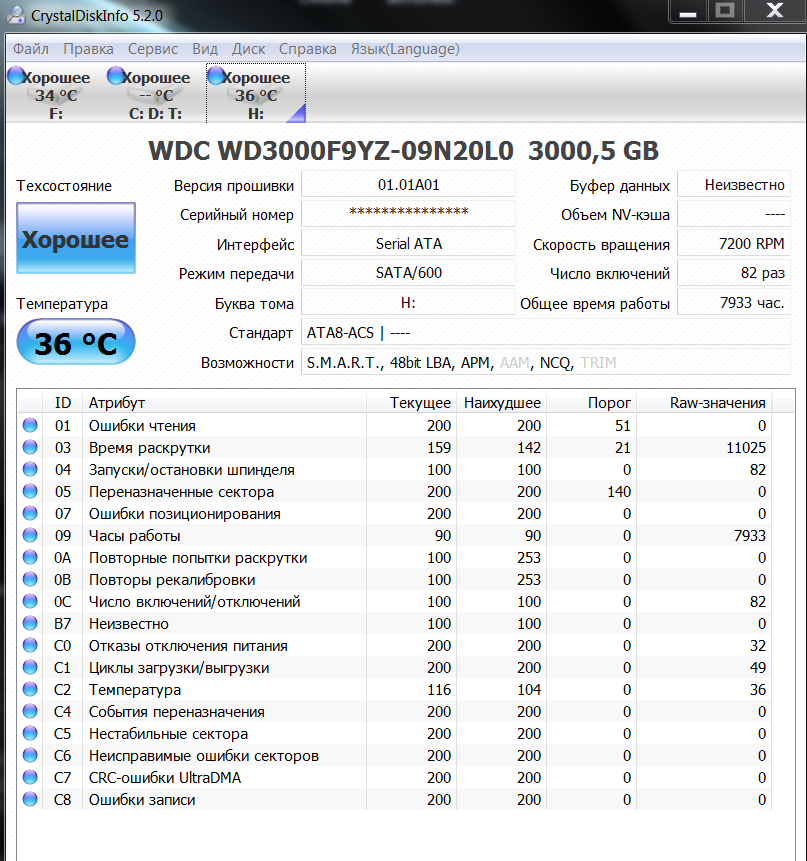Click the power-on hours 7933 час.
The image size is (807, 861).
[734, 303]
